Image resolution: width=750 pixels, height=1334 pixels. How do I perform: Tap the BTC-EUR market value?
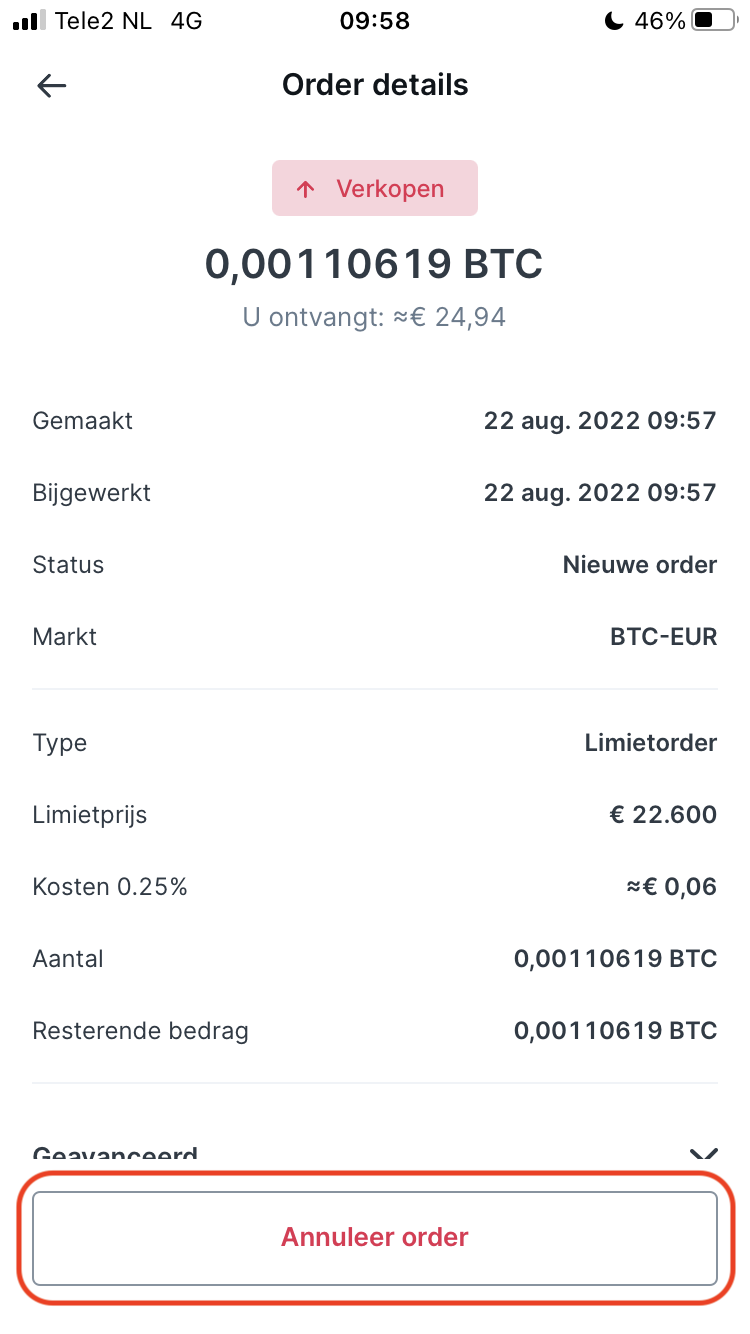664,637
